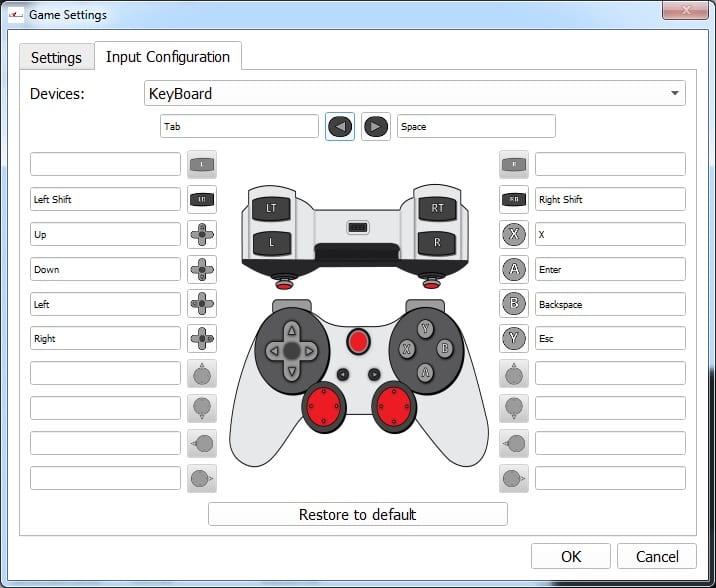Click the right-side stick right icon

point(514,478)
